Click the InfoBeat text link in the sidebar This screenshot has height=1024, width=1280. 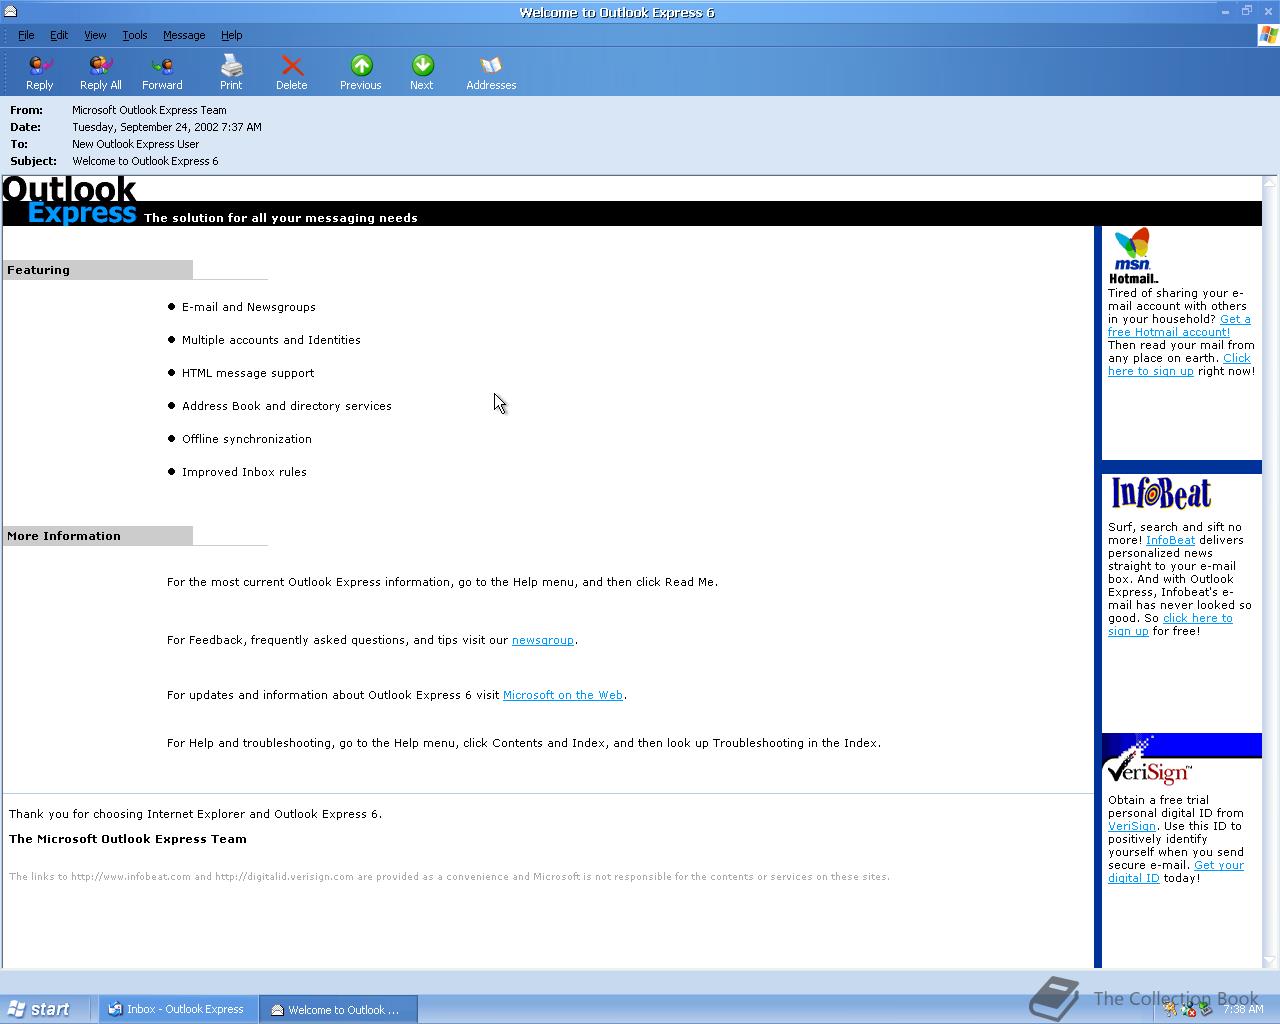click(1170, 540)
